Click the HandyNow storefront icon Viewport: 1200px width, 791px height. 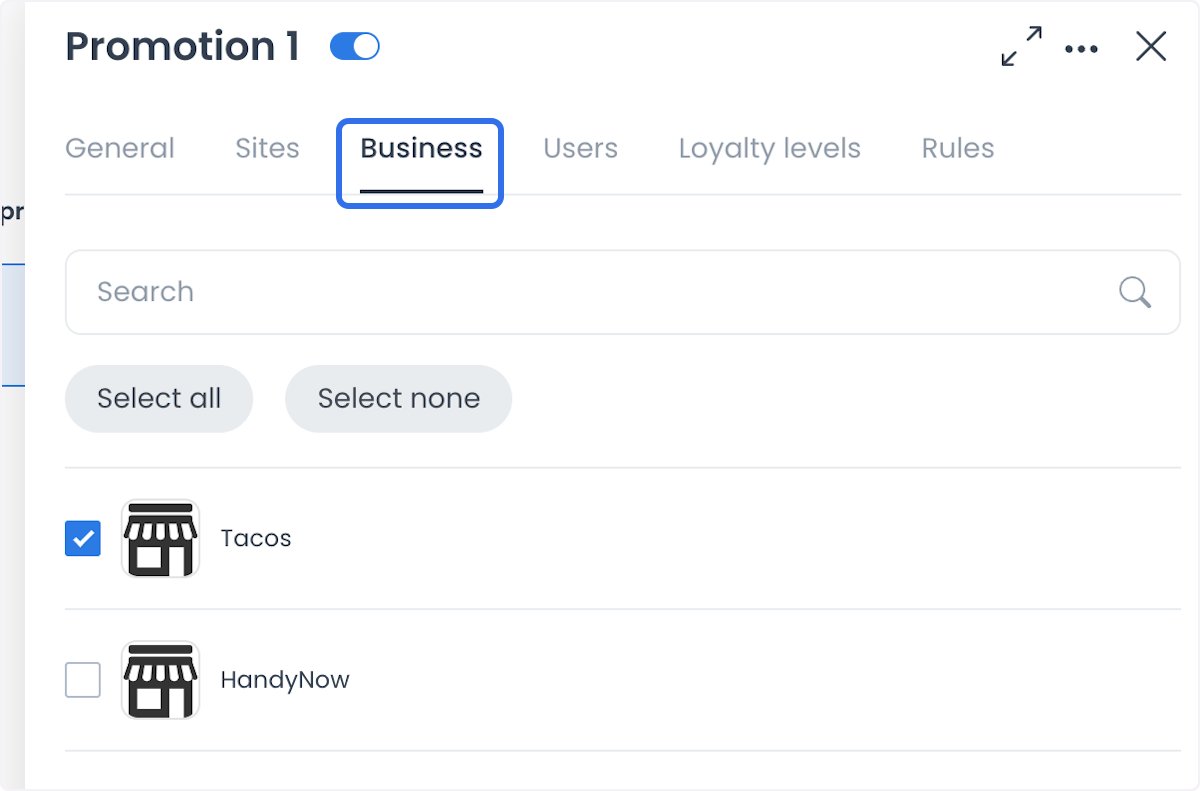(160, 680)
